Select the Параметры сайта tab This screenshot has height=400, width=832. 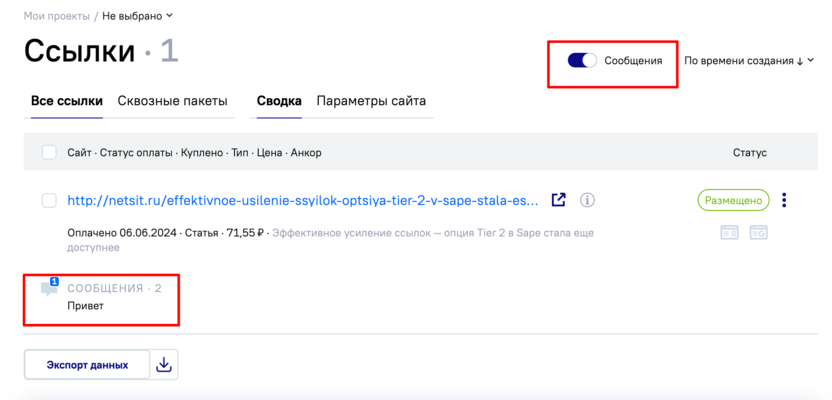(371, 101)
